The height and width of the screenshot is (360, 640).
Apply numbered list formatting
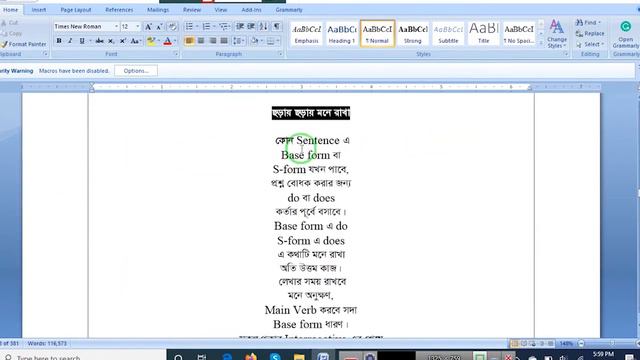pos(207,27)
